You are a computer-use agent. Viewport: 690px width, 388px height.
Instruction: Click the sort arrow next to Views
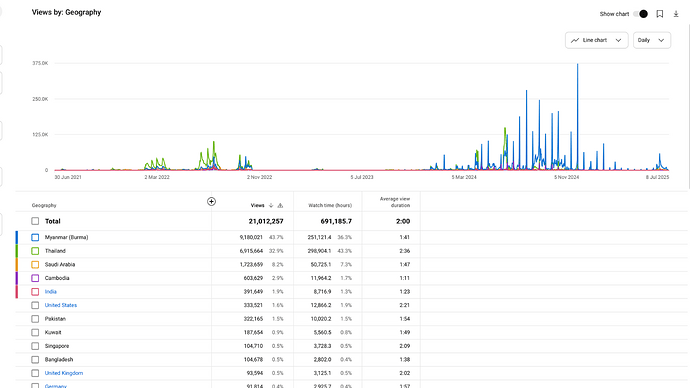click(x=271, y=205)
